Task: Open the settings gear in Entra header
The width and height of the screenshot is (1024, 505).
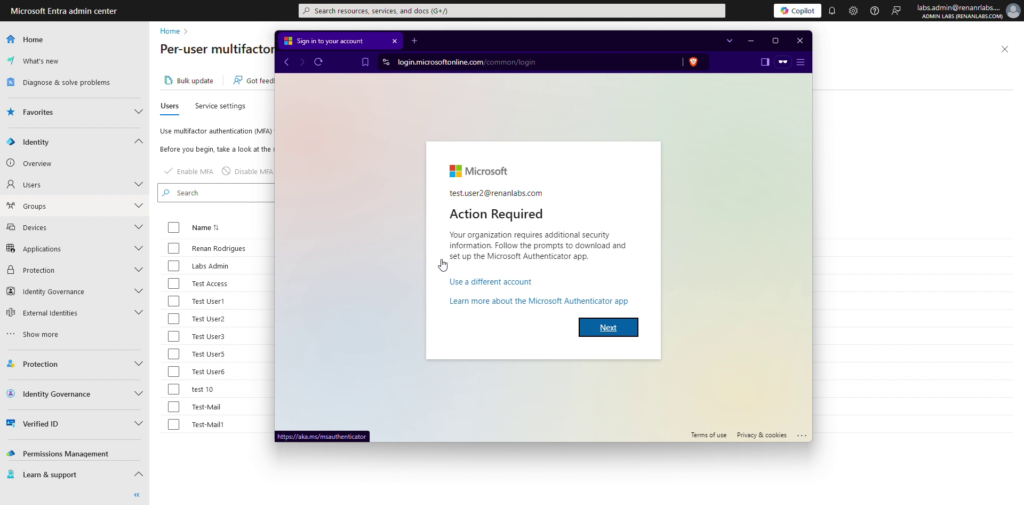Action: (853, 10)
